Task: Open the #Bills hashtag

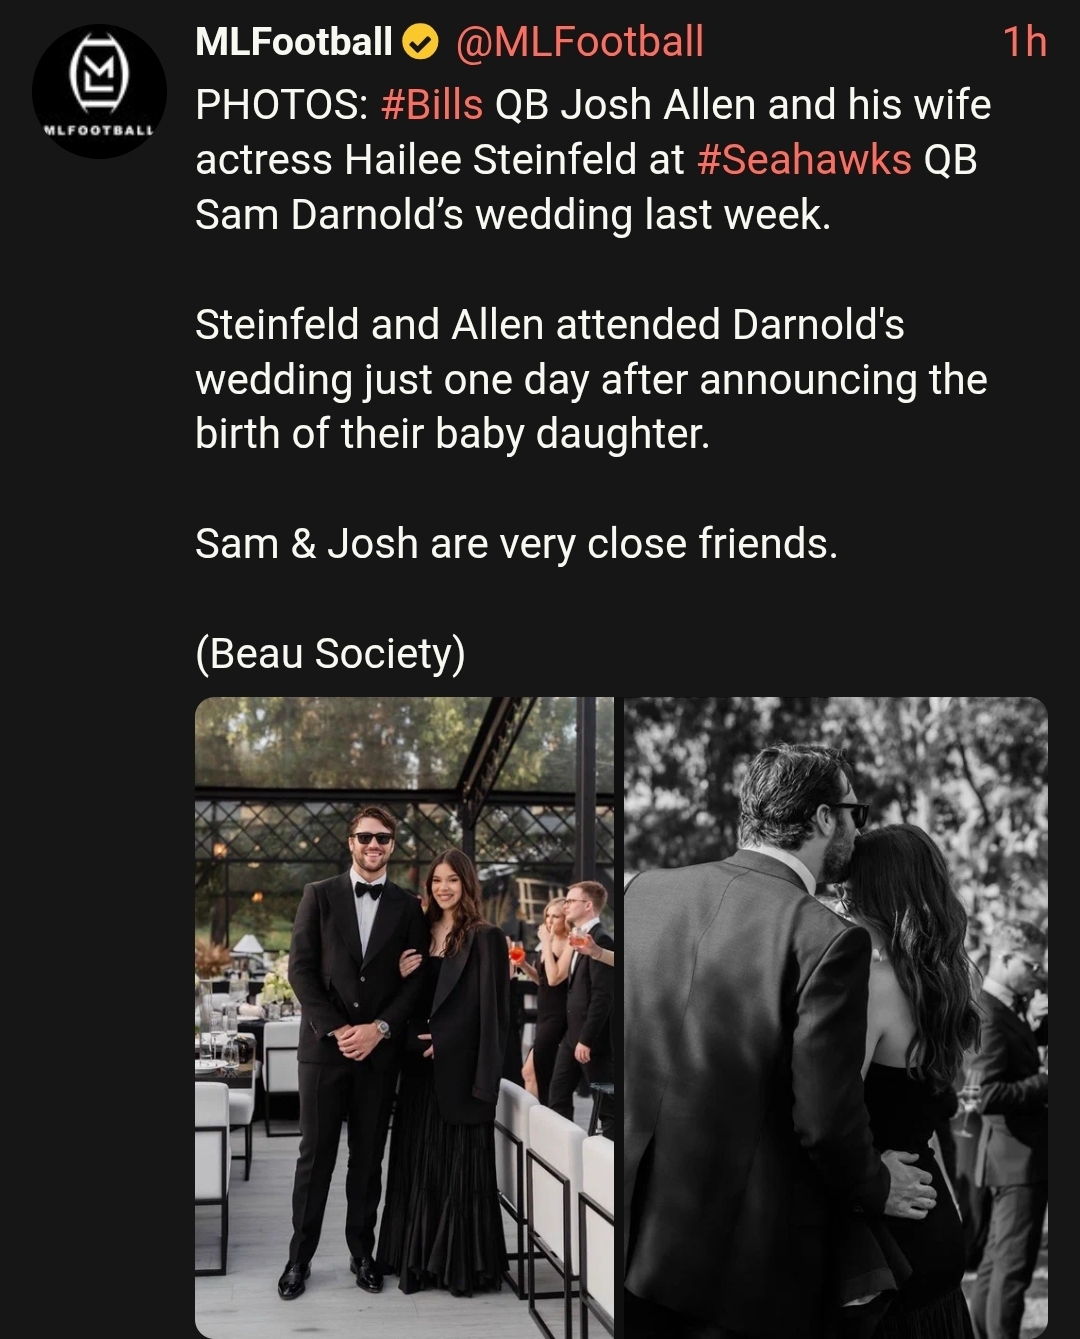Action: point(432,105)
